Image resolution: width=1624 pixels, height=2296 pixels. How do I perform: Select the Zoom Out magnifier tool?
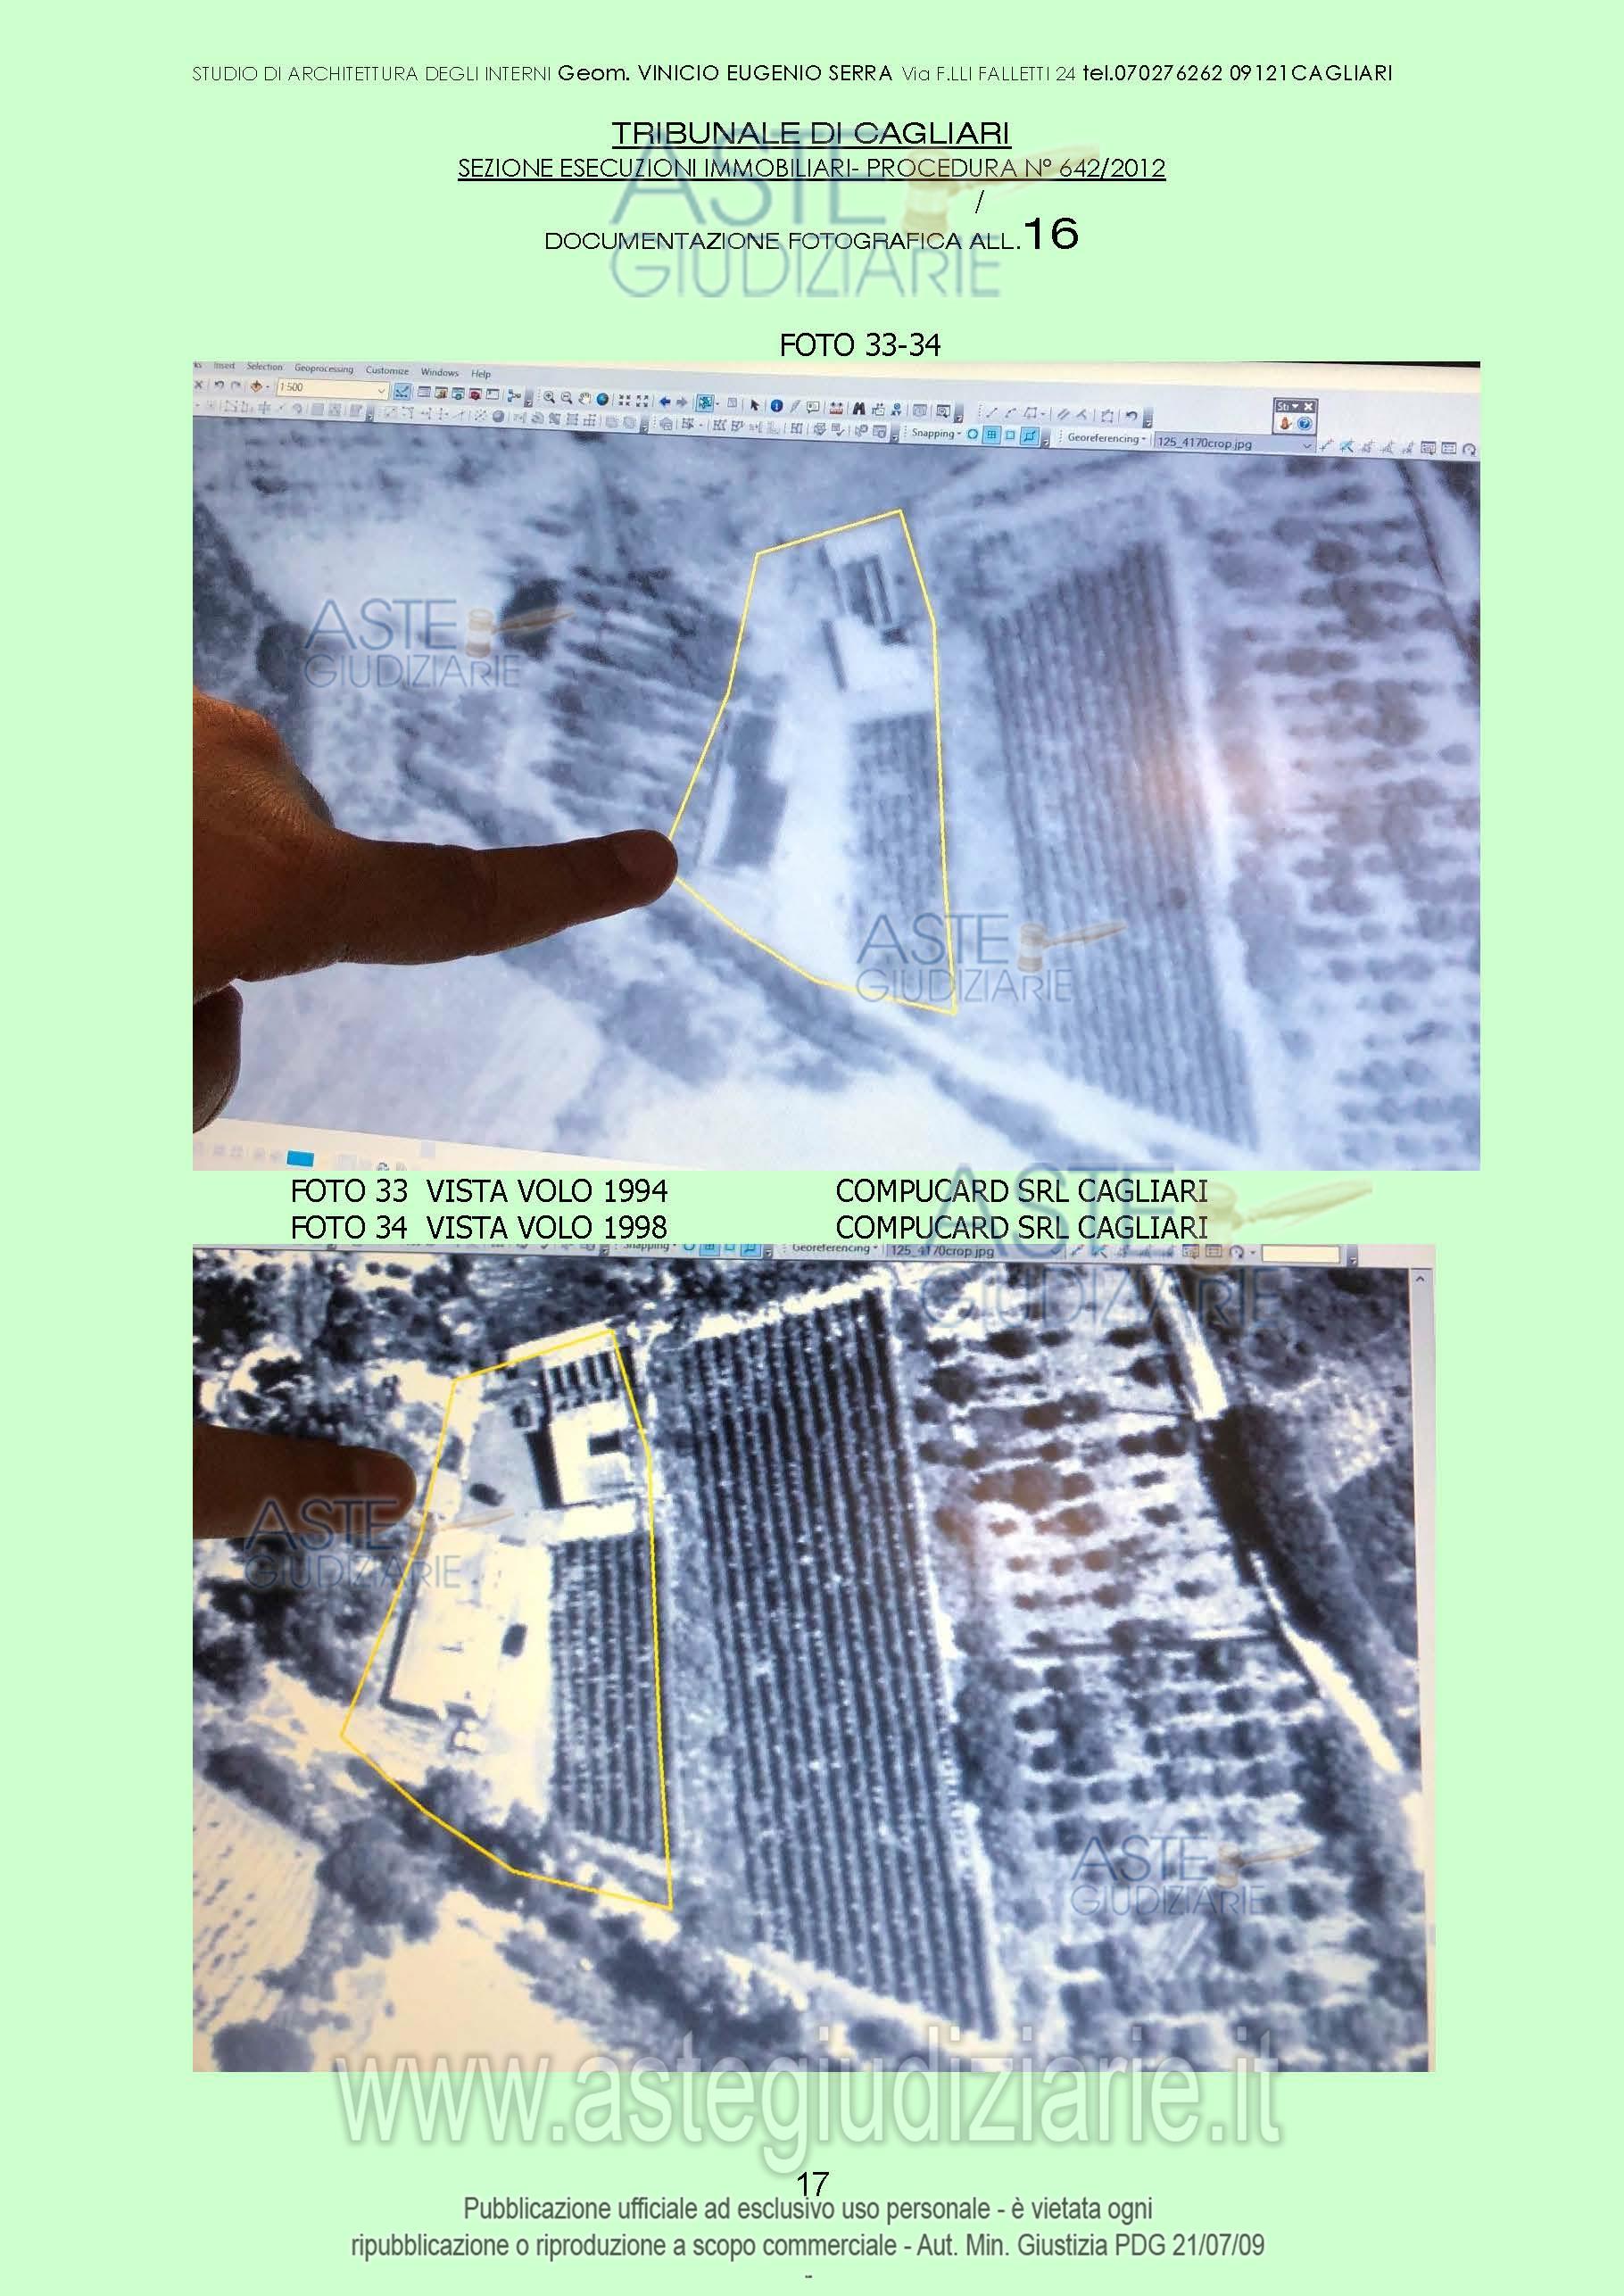pos(567,397)
